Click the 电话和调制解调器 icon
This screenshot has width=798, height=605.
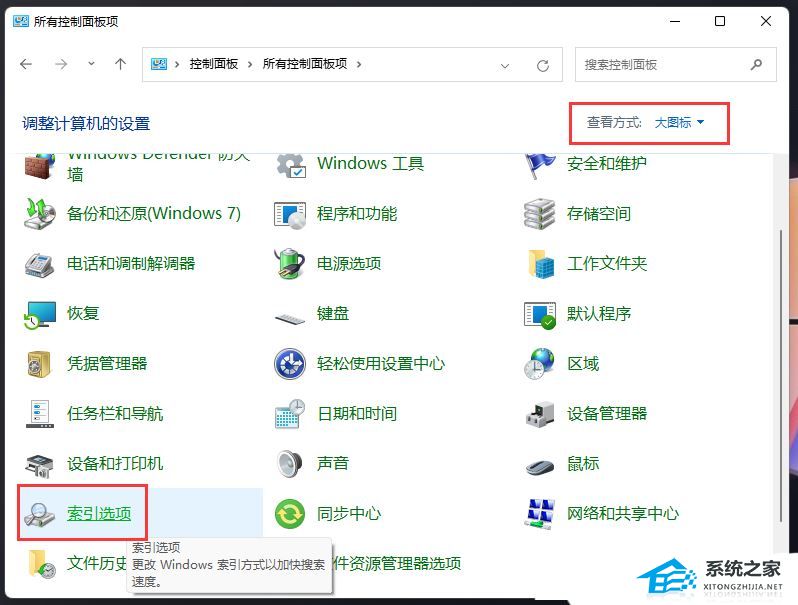tap(40, 264)
